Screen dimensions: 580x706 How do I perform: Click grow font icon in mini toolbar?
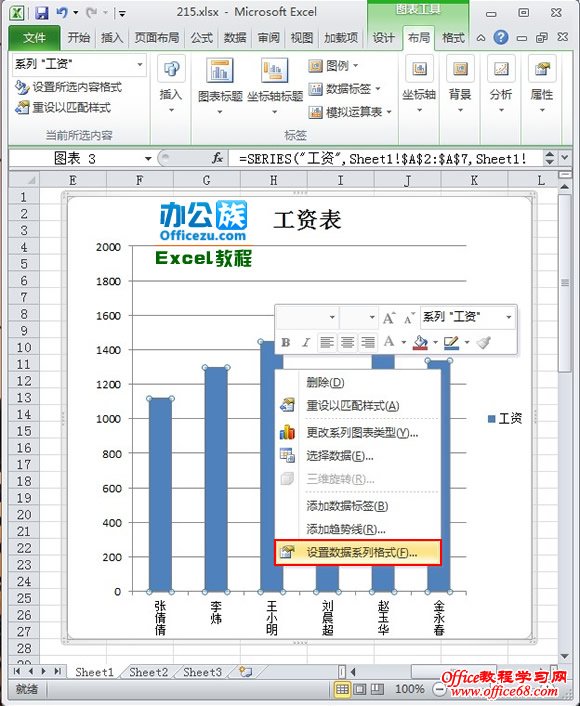[x=389, y=318]
